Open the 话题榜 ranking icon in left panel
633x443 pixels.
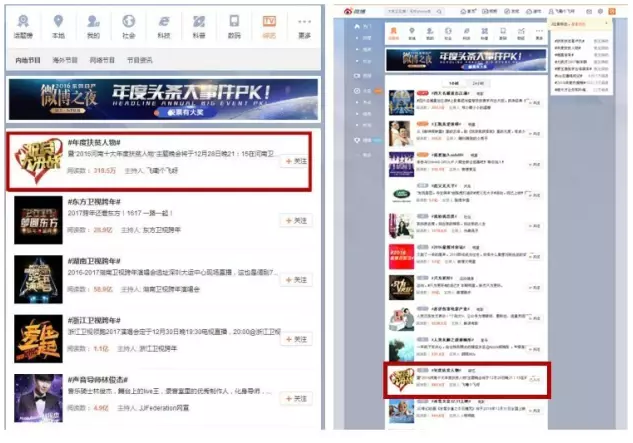pyautogui.click(x=23, y=22)
